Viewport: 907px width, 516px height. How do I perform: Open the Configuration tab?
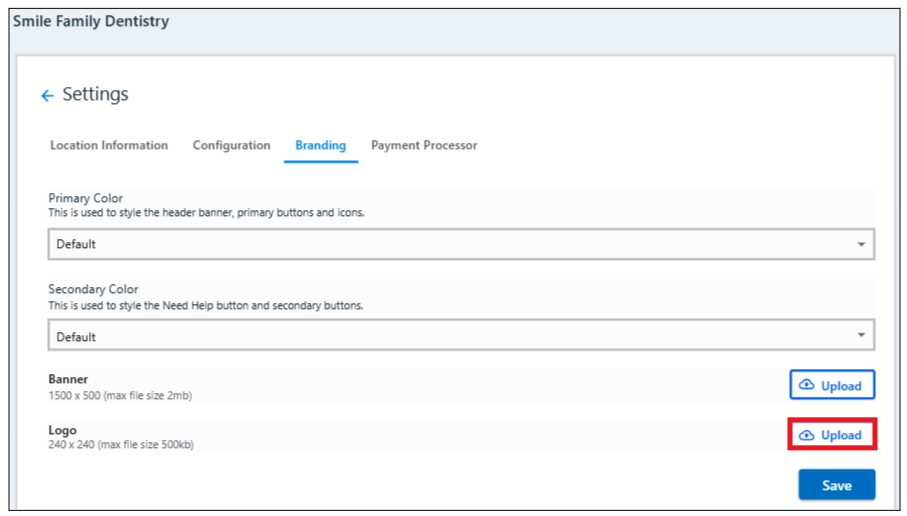tap(231, 145)
